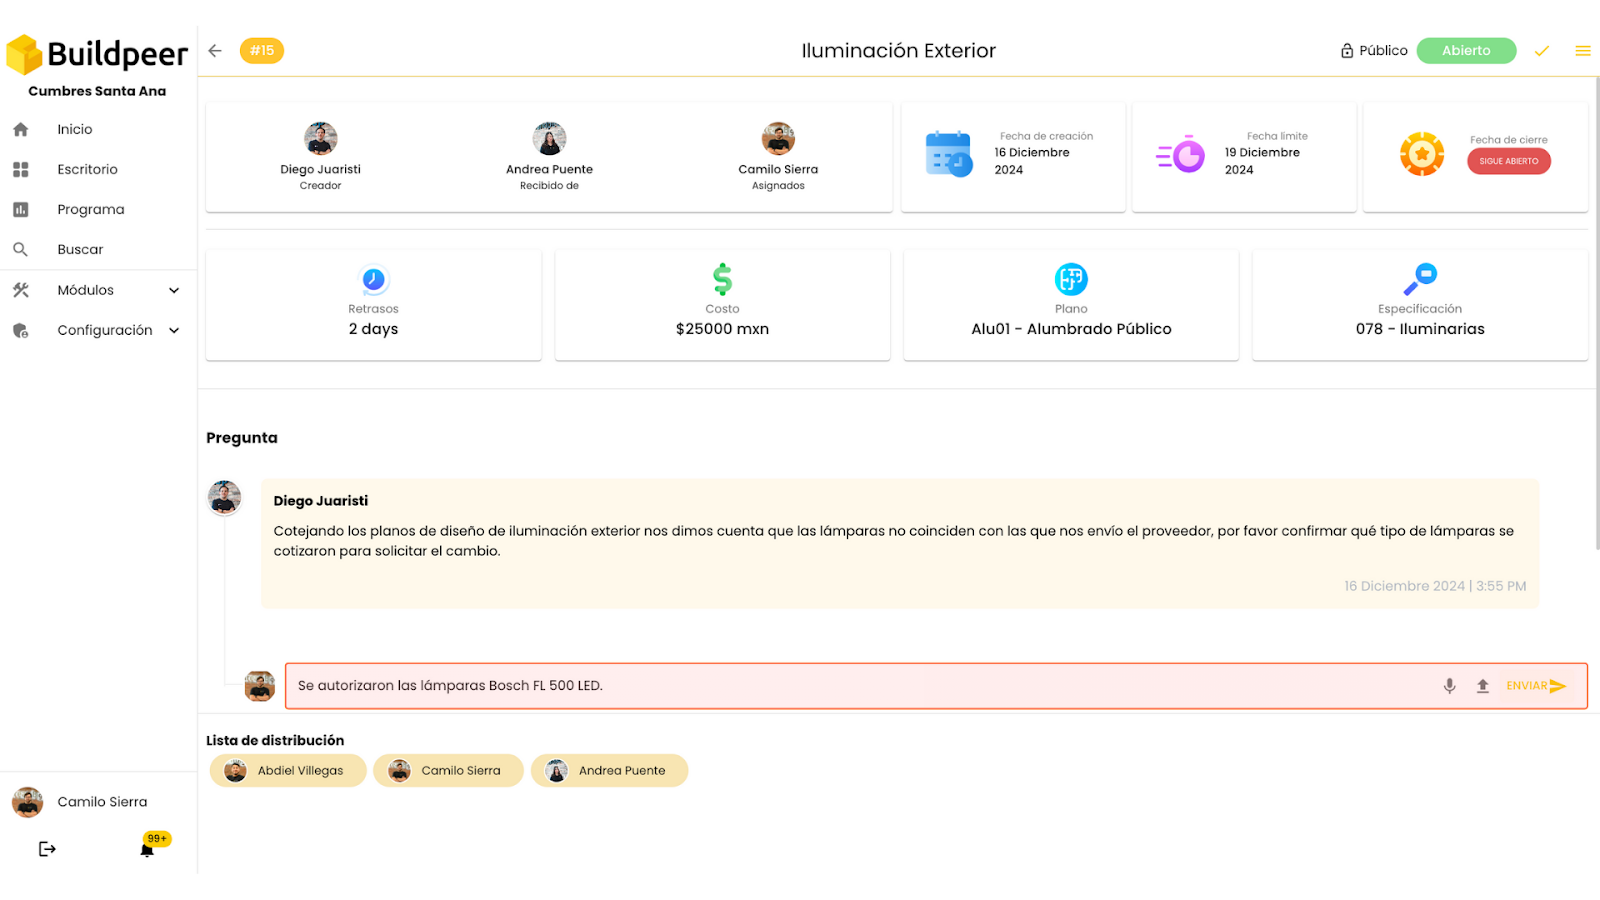Send the reply with ENVIAR

1536,686
